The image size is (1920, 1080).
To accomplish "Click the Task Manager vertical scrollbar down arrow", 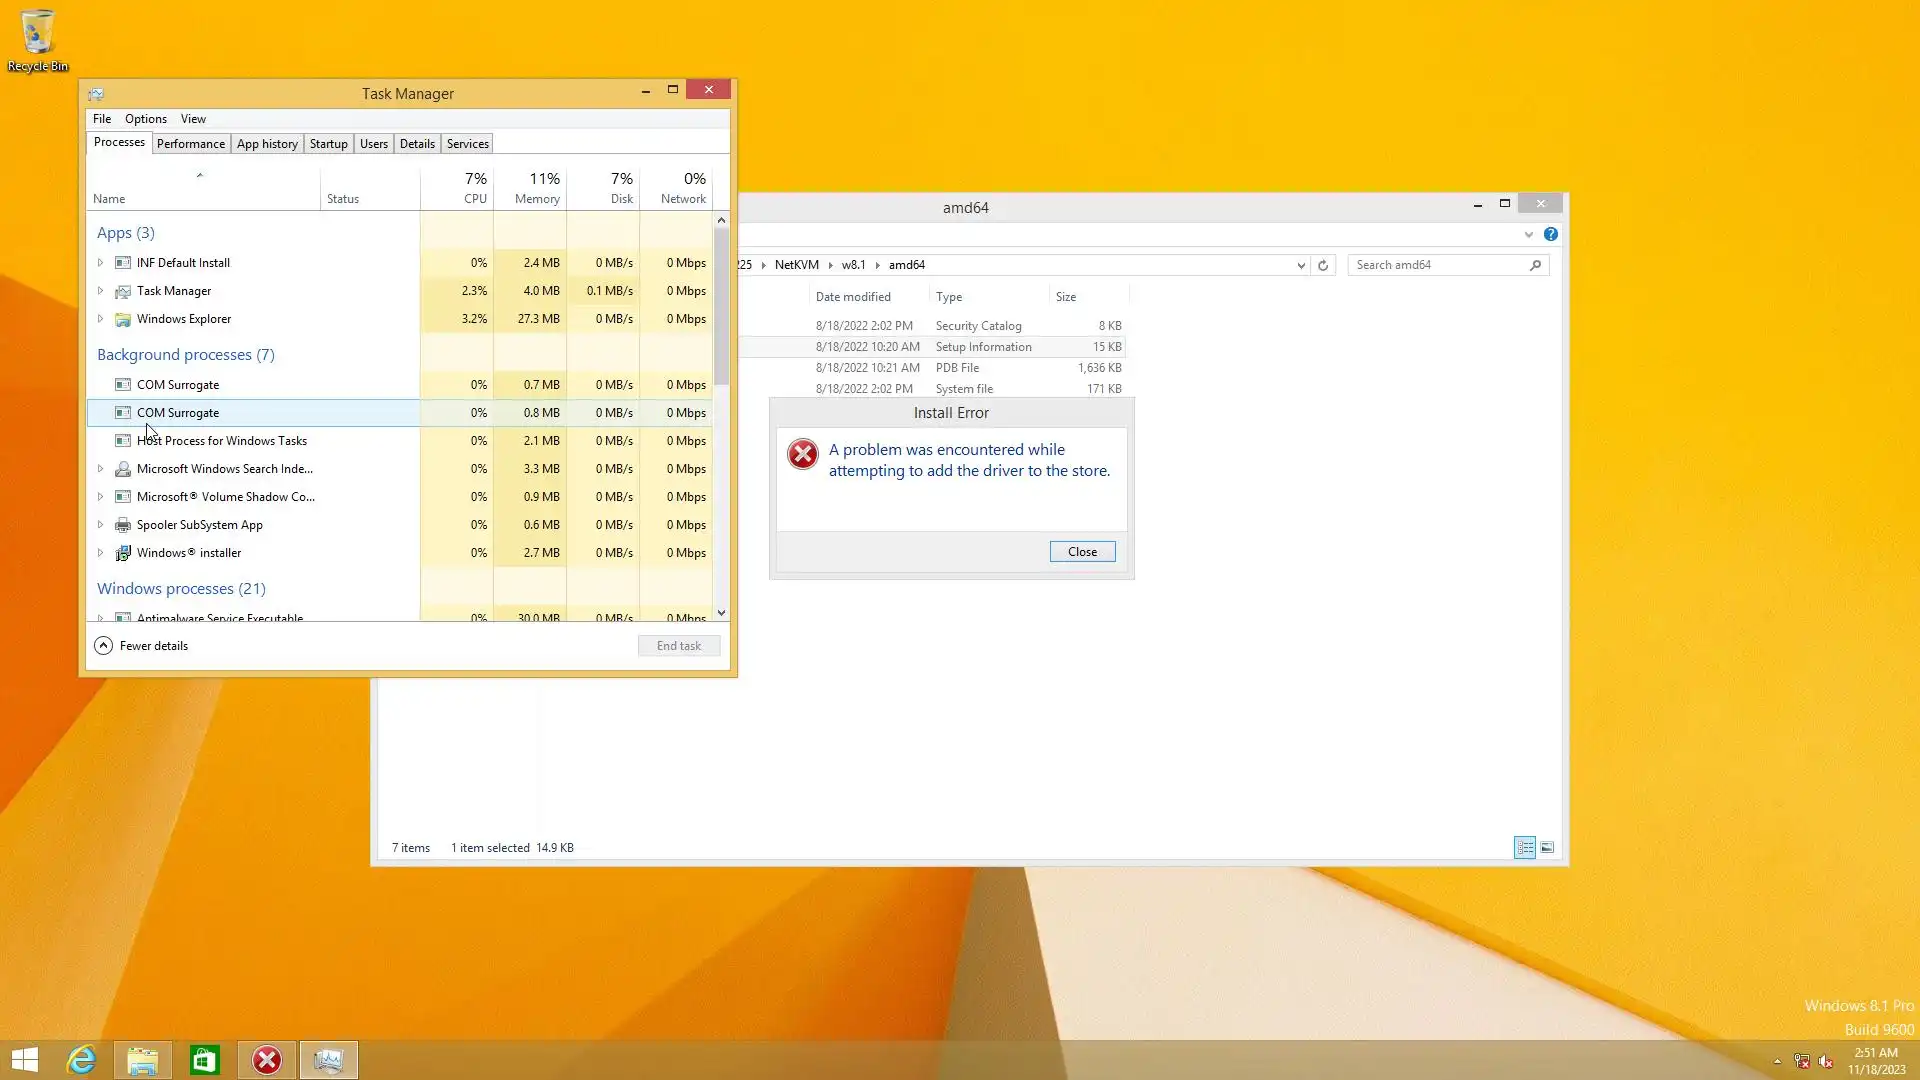I will 721,613.
